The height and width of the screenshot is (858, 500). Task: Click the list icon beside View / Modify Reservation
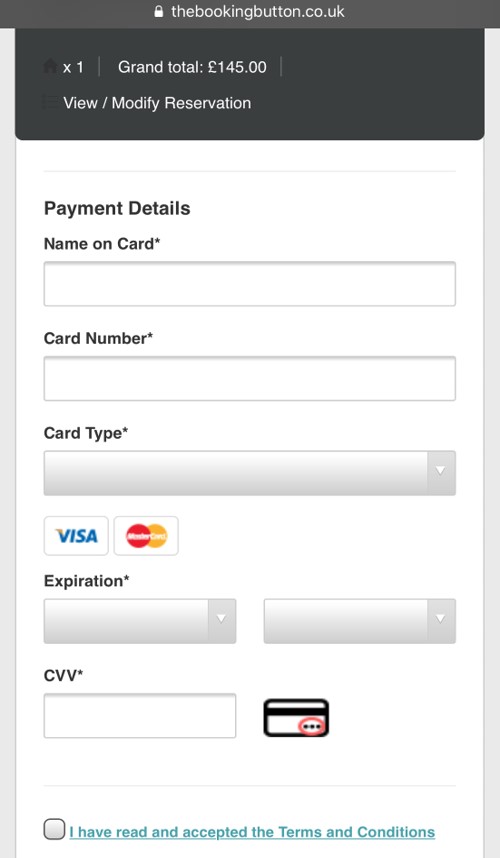tap(50, 102)
